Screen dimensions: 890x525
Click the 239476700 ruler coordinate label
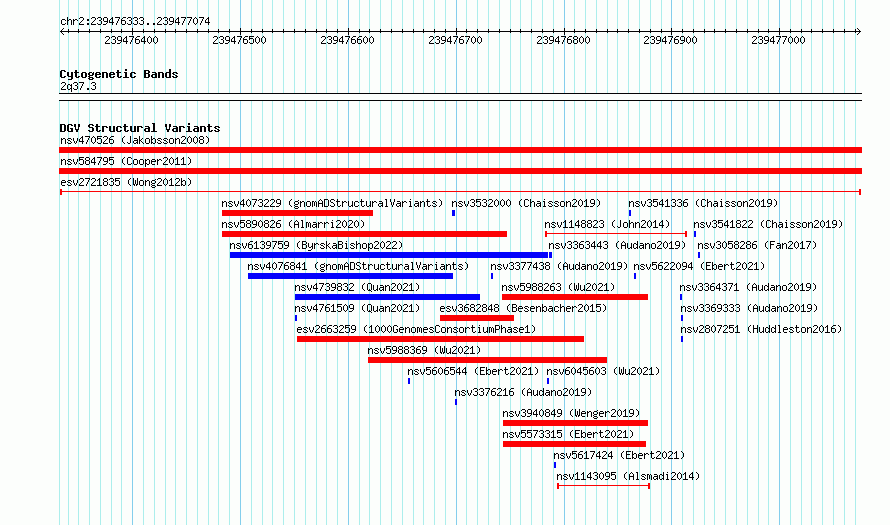click(455, 40)
